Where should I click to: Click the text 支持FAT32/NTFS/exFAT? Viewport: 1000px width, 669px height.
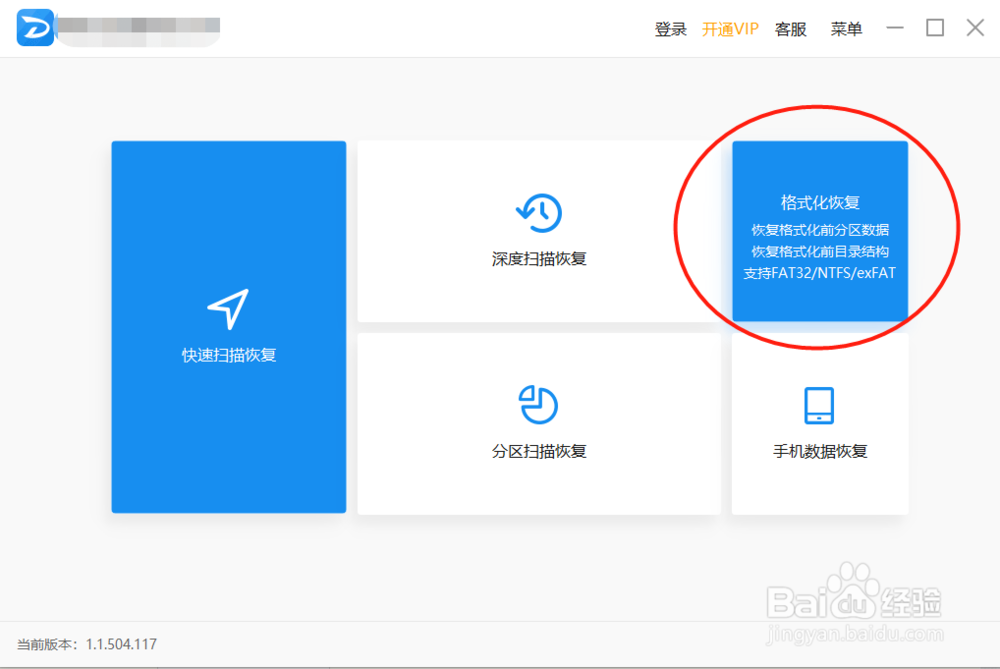[x=820, y=273]
